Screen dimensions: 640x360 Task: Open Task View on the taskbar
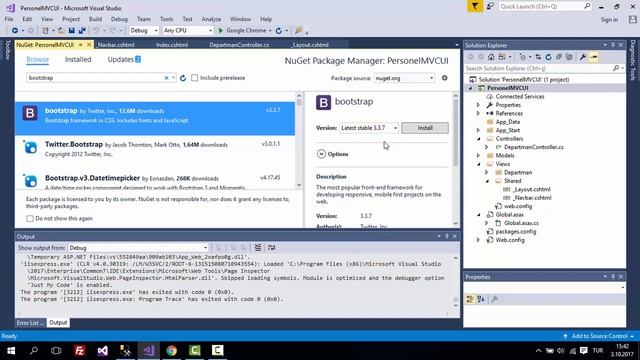pos(56,351)
